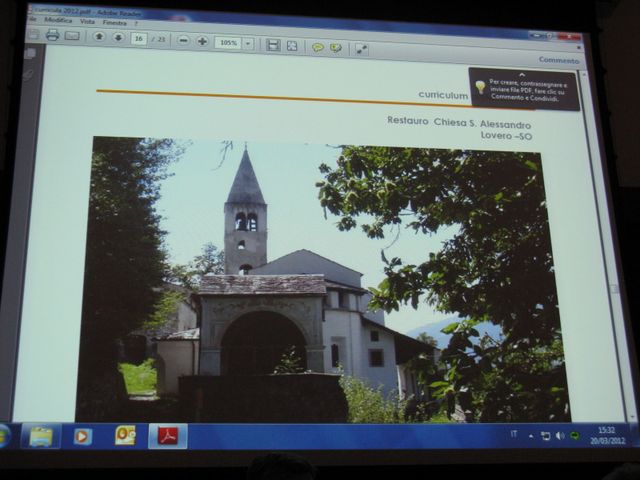Click the 'curriculum' header text
Viewport: 640px width, 480px height.
(443, 95)
